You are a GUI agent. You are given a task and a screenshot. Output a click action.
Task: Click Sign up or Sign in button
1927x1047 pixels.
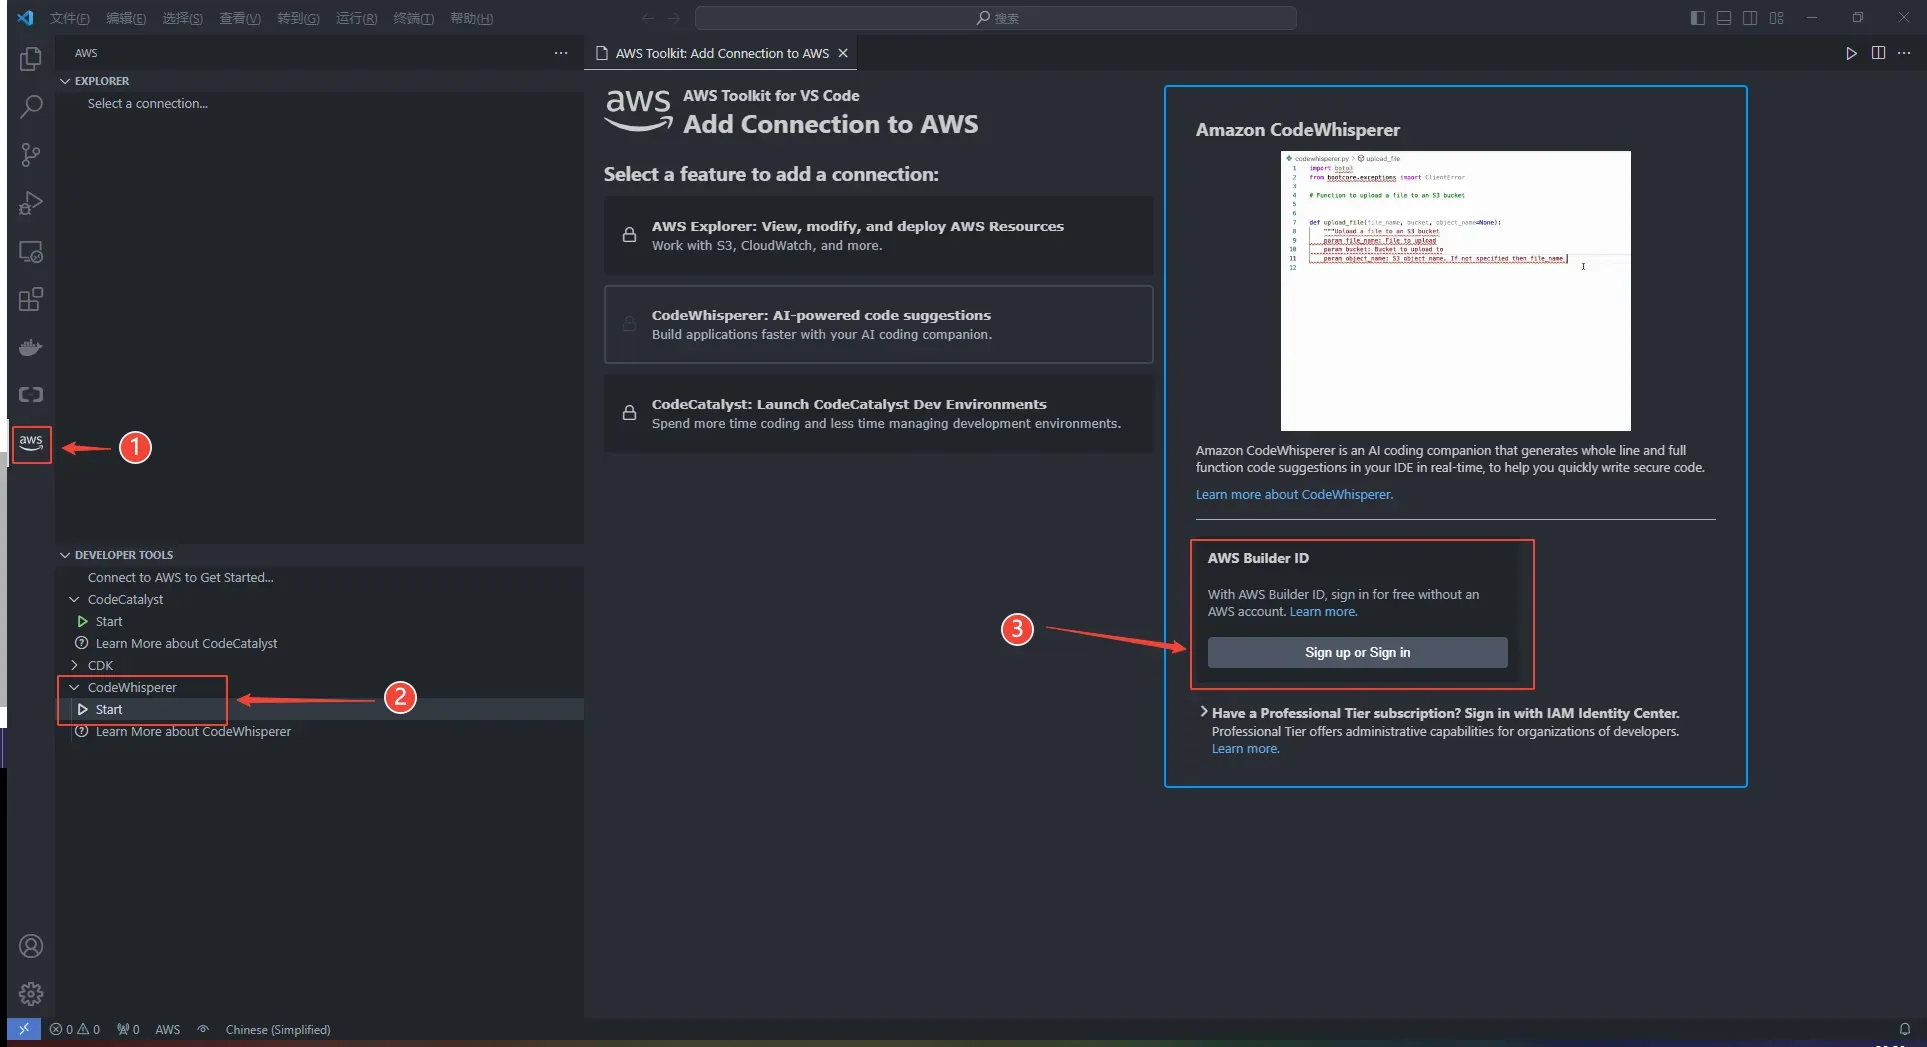coord(1357,652)
